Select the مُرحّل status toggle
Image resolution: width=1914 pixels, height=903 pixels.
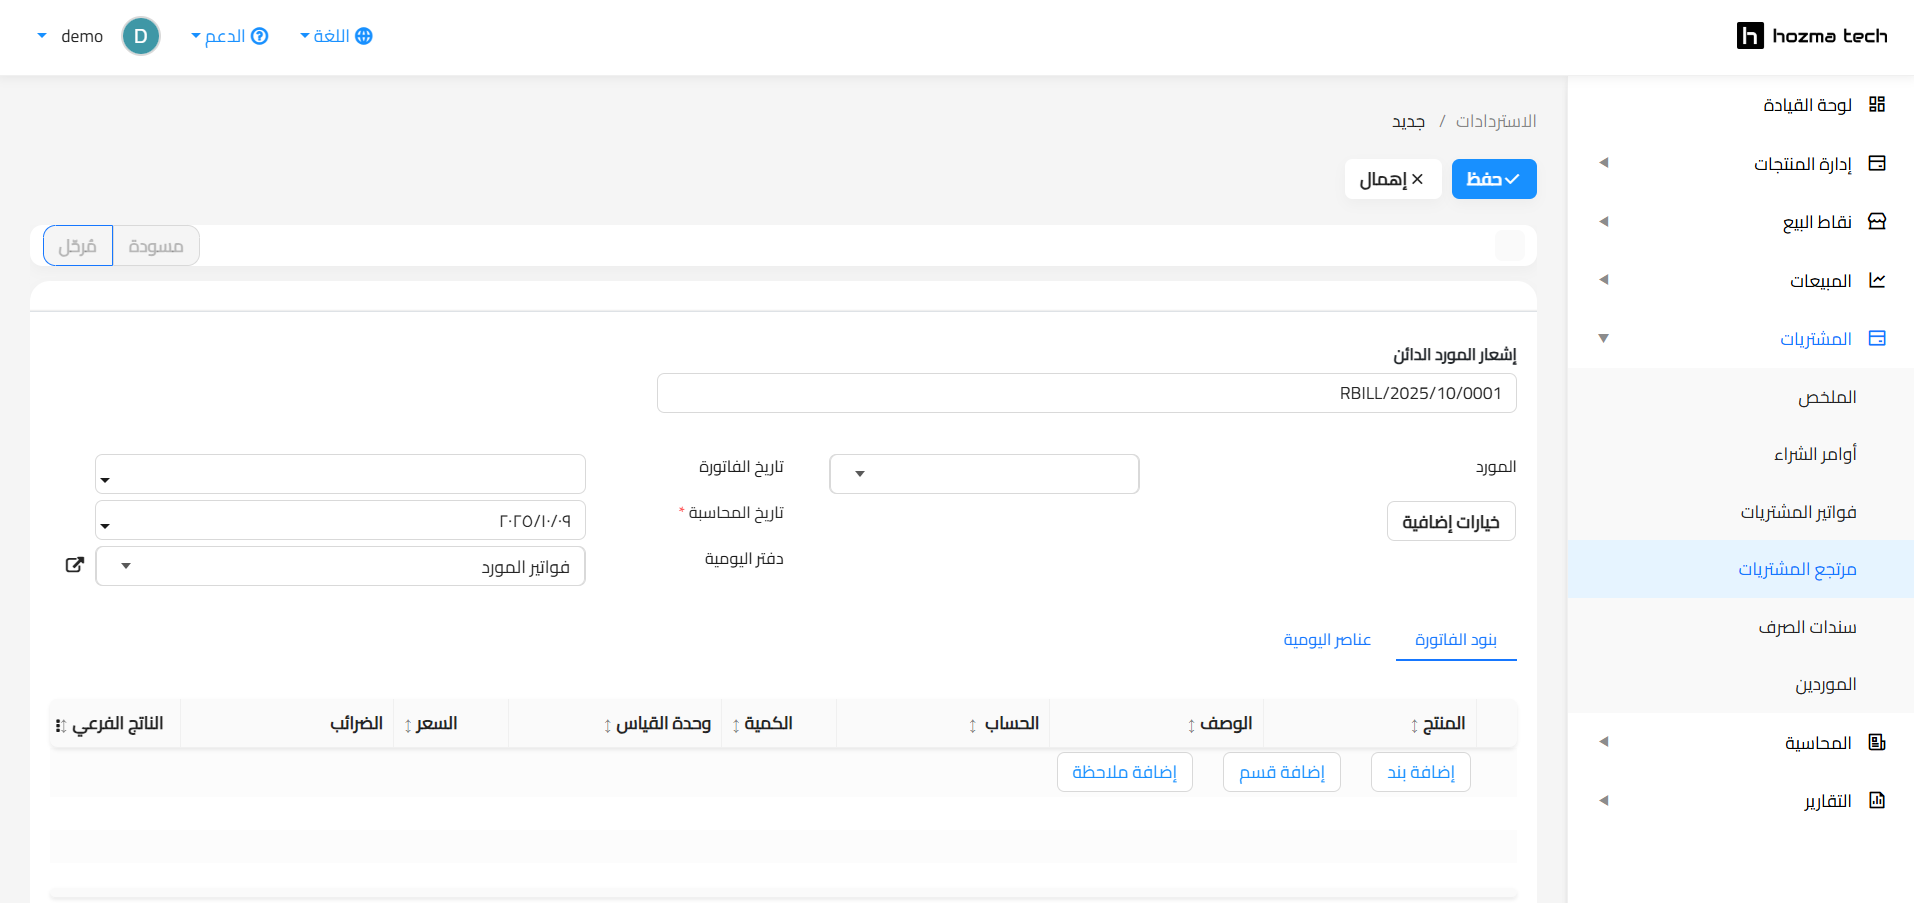tap(78, 246)
